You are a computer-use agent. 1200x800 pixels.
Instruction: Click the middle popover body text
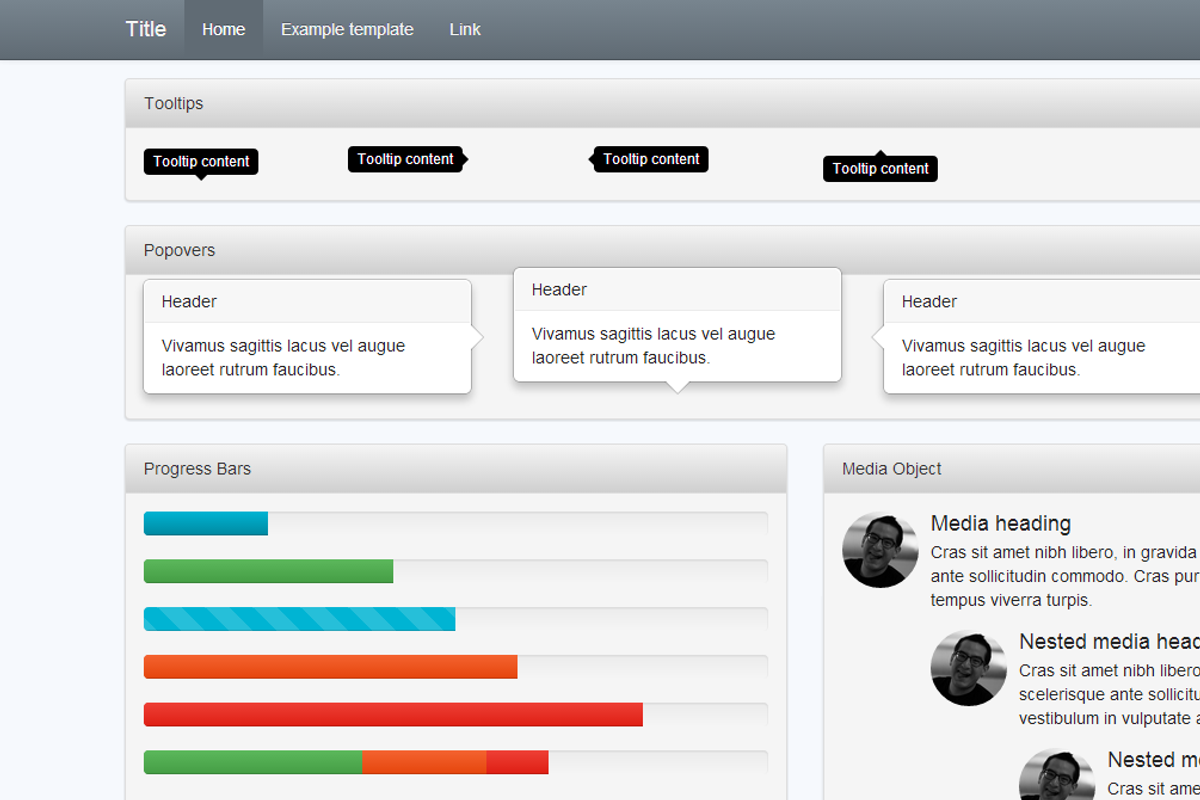[x=651, y=345]
